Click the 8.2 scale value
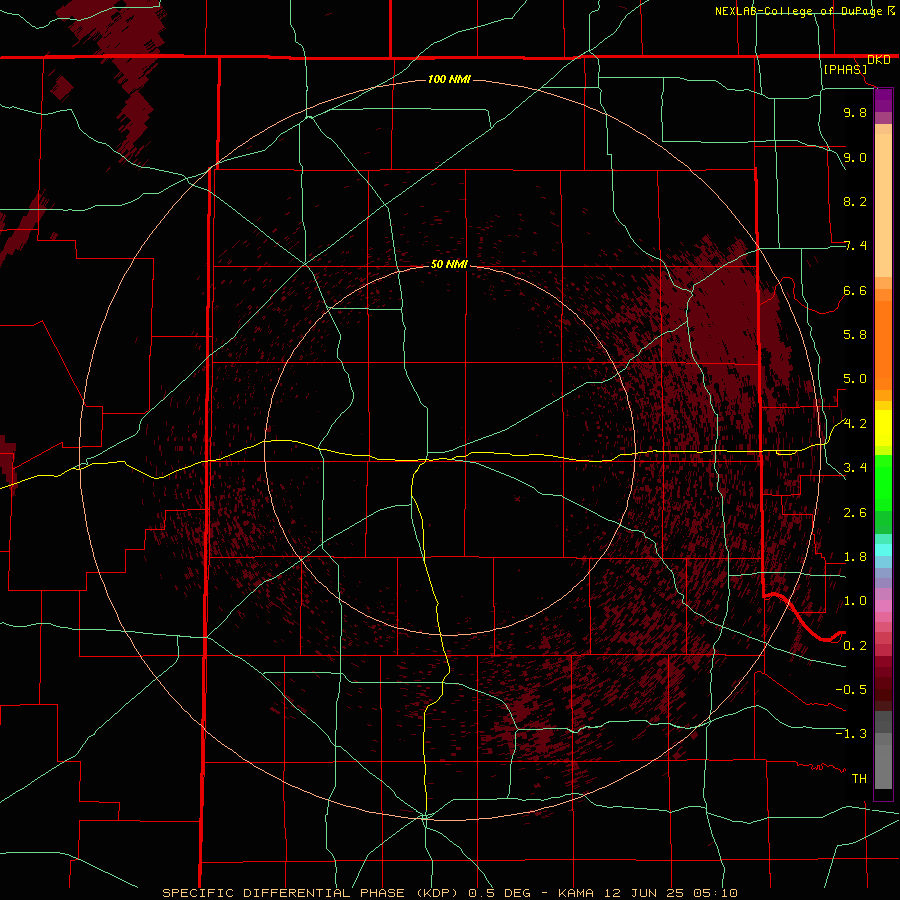 [855, 201]
